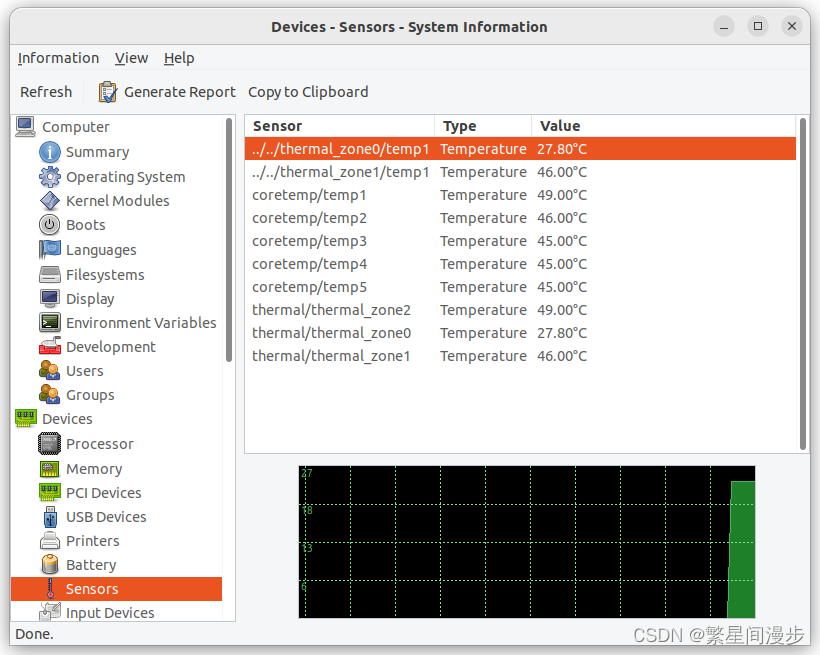Click the USB Devices plug icon
The height and width of the screenshot is (655, 820).
tap(50, 517)
